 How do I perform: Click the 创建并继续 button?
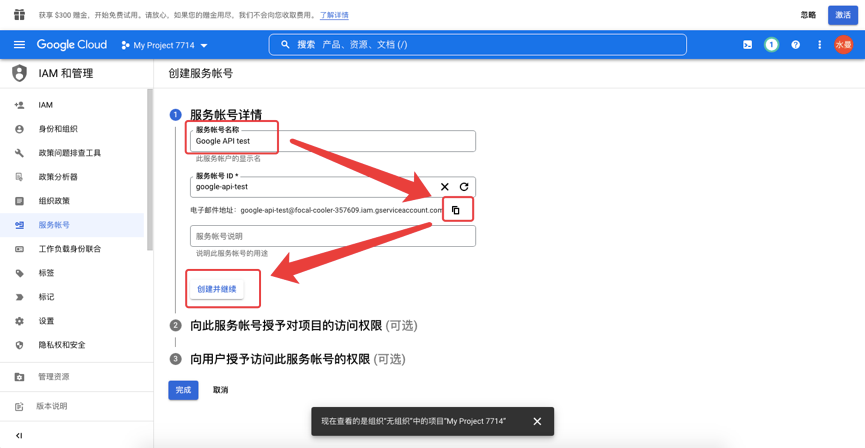pyautogui.click(x=217, y=289)
